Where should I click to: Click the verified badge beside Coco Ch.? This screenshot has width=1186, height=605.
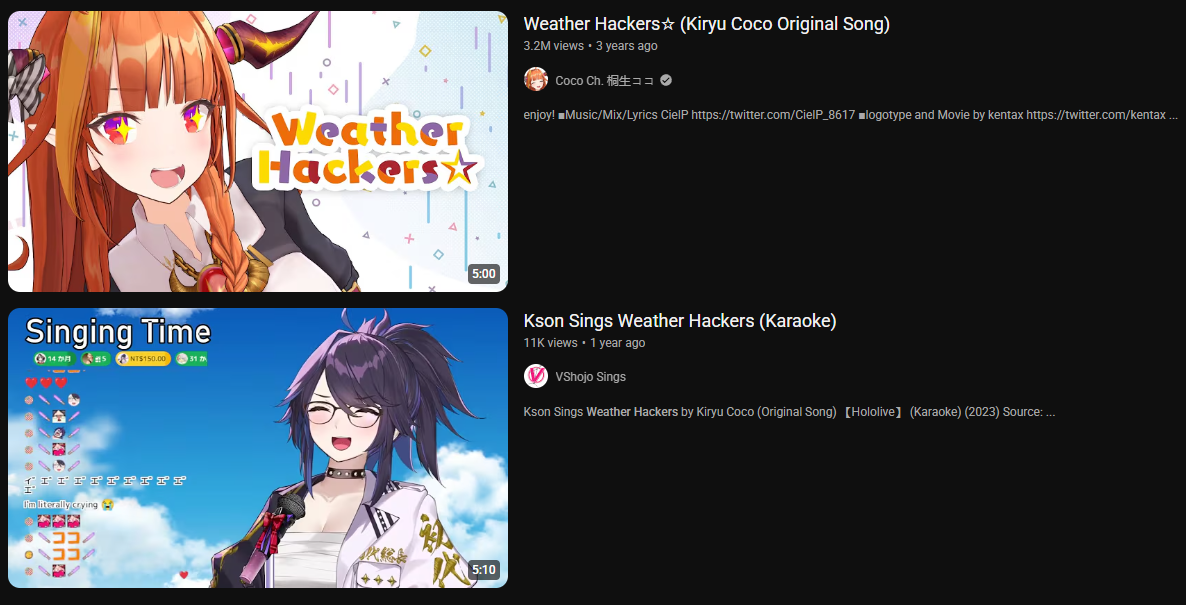[x=666, y=80]
